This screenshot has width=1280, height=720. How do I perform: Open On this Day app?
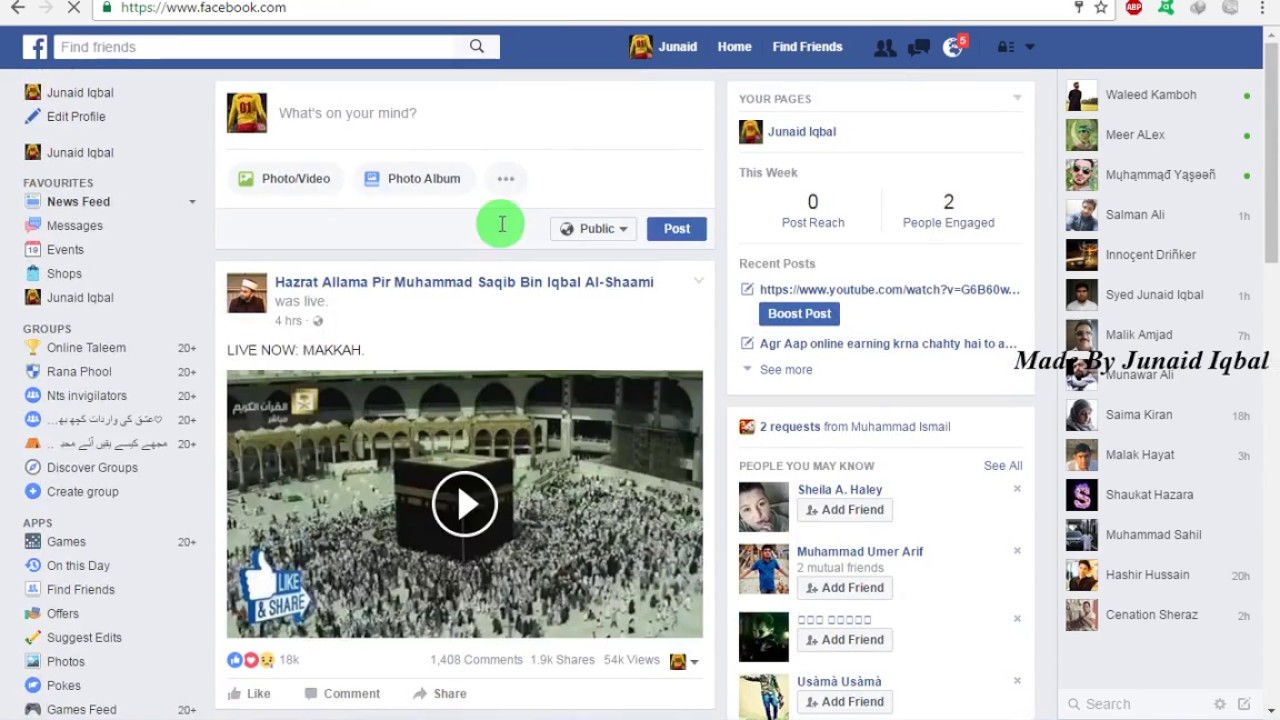tap(78, 566)
